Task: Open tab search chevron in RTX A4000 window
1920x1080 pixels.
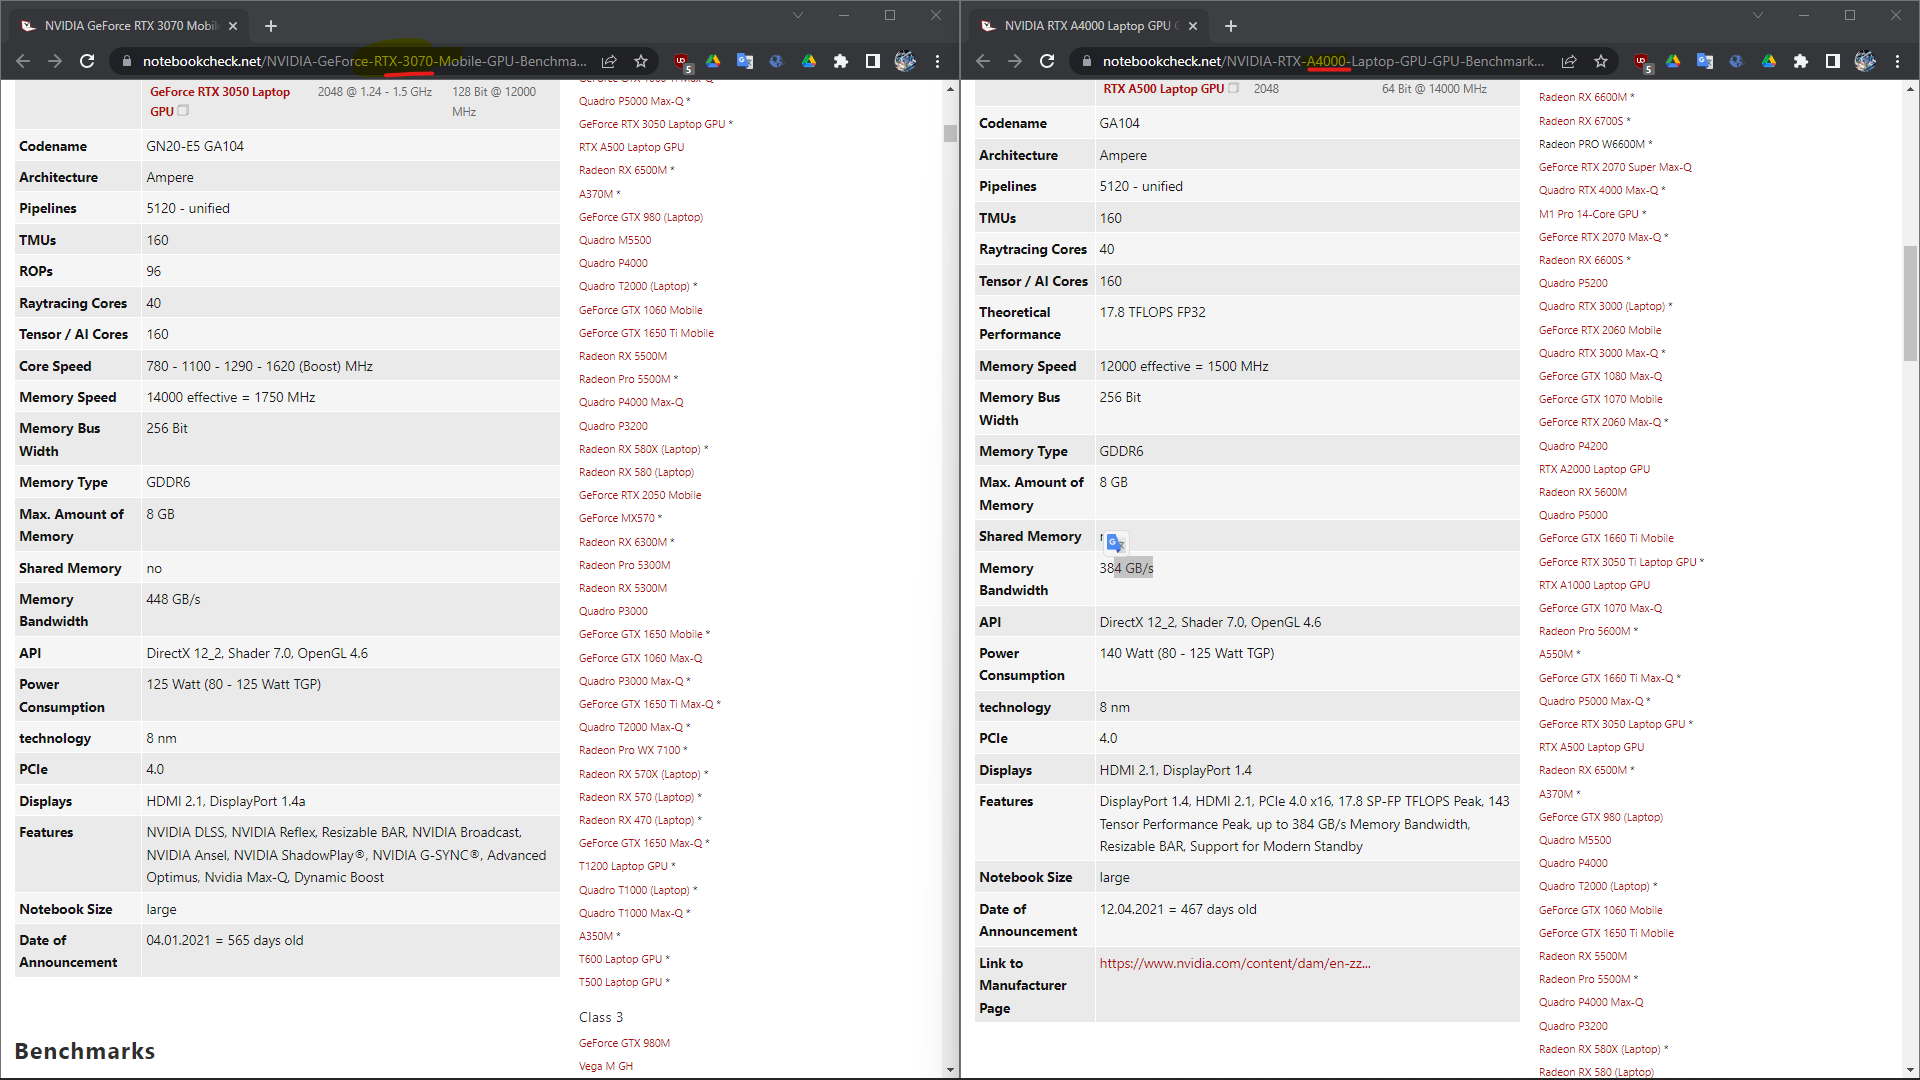Action: pyautogui.click(x=1757, y=15)
